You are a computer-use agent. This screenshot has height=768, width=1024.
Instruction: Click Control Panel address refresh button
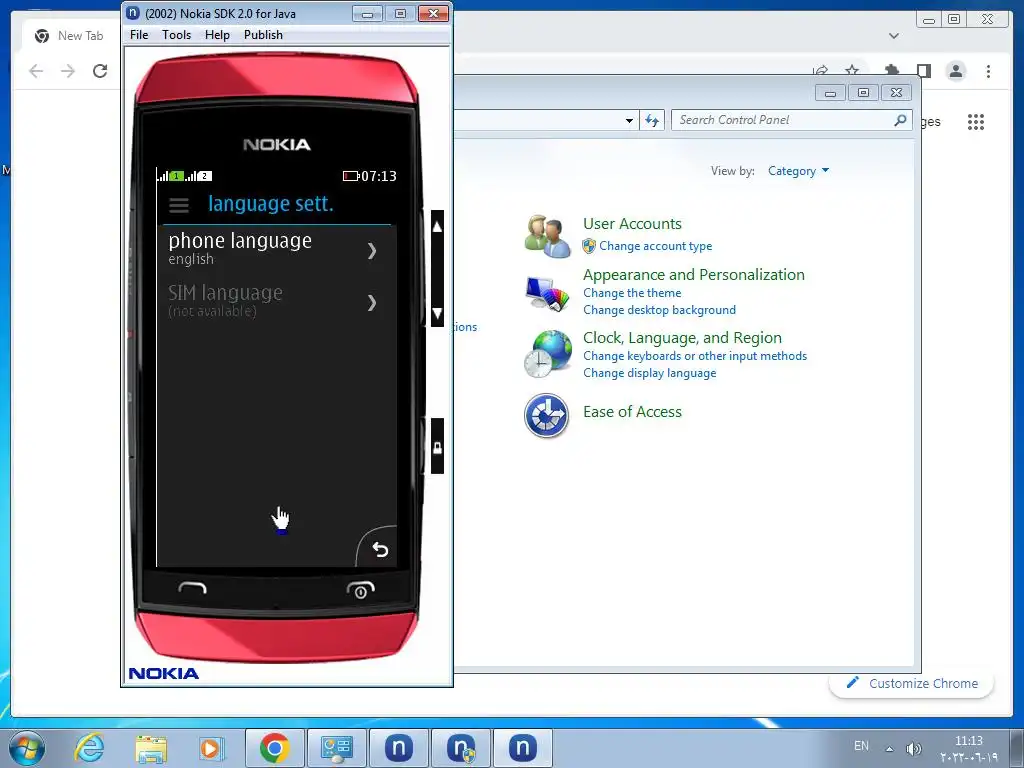point(652,120)
